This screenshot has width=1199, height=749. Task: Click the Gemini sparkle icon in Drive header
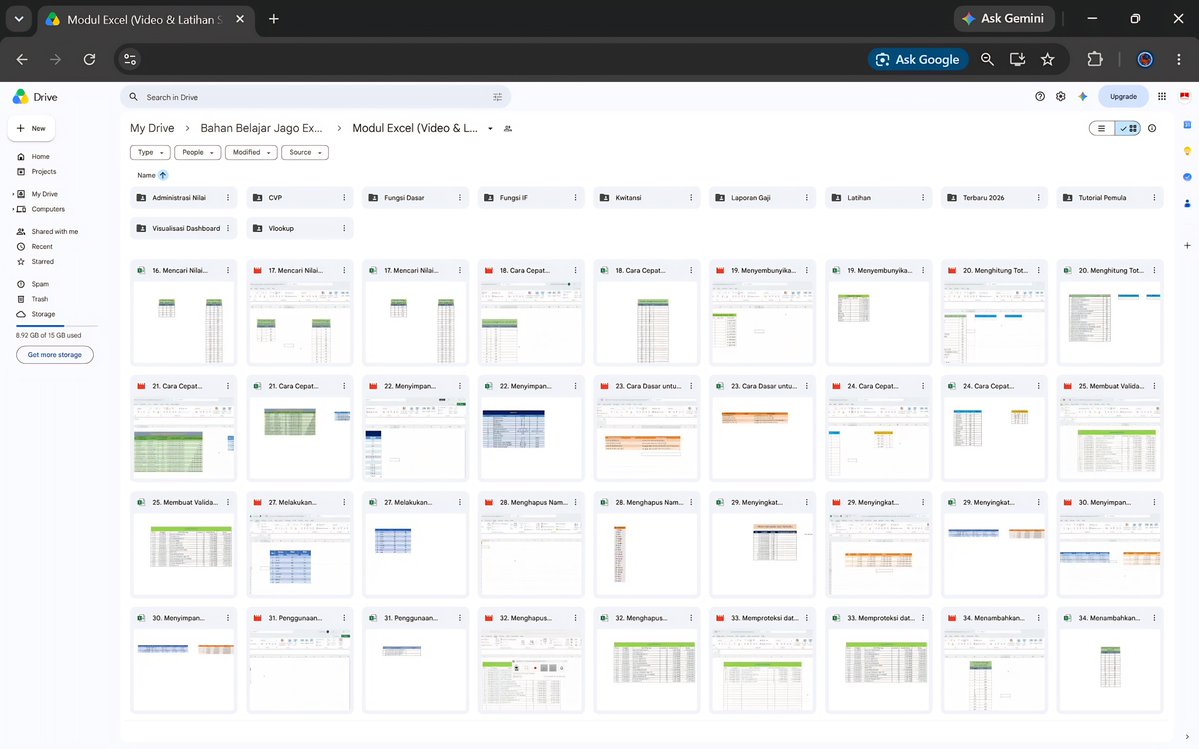click(1083, 97)
